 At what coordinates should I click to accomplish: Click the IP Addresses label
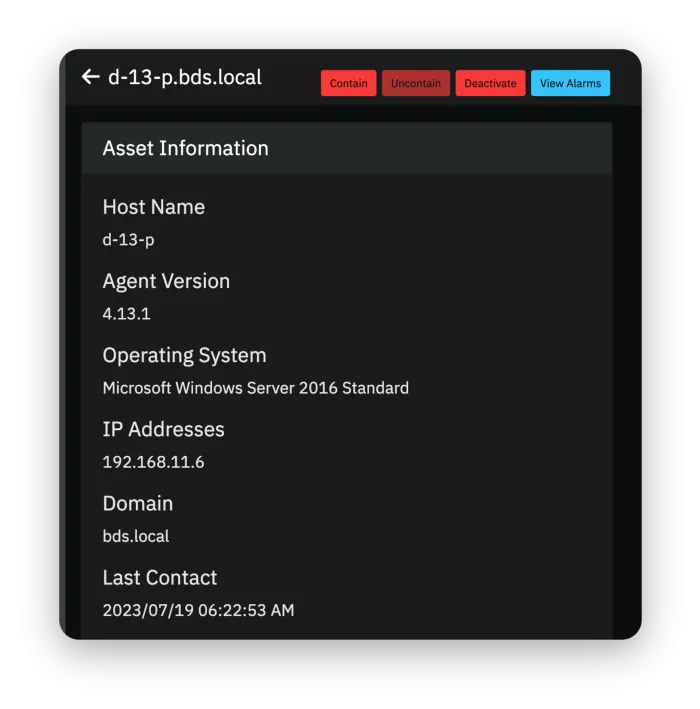tap(163, 429)
